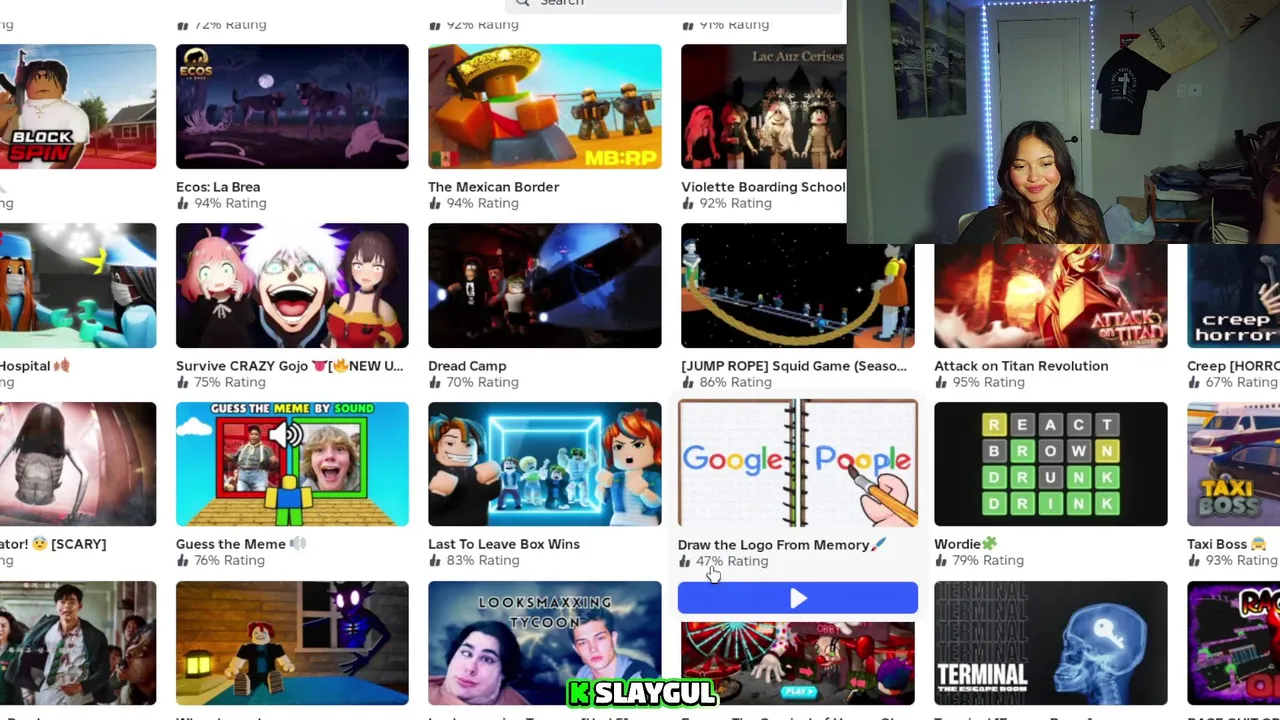Click the Attack on Titan Revolution title
1280x720 pixels.
[1021, 366]
